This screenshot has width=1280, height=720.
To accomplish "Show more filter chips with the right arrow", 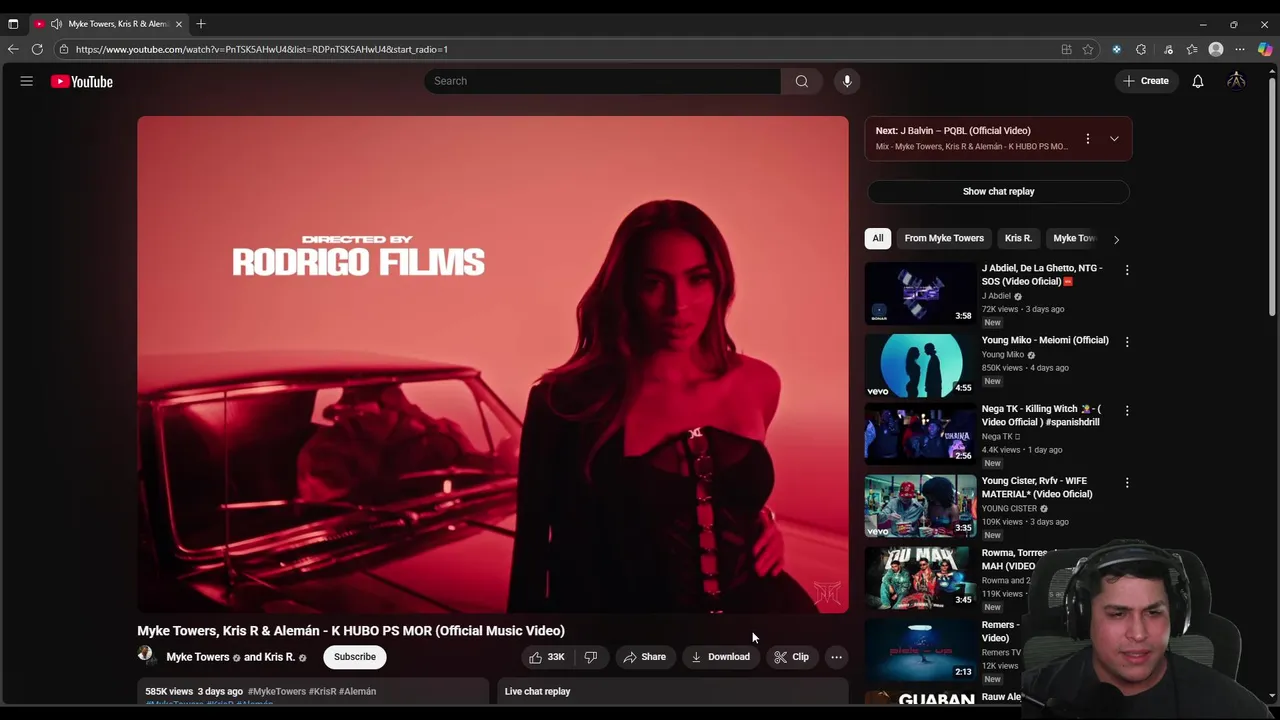I will point(1116,239).
